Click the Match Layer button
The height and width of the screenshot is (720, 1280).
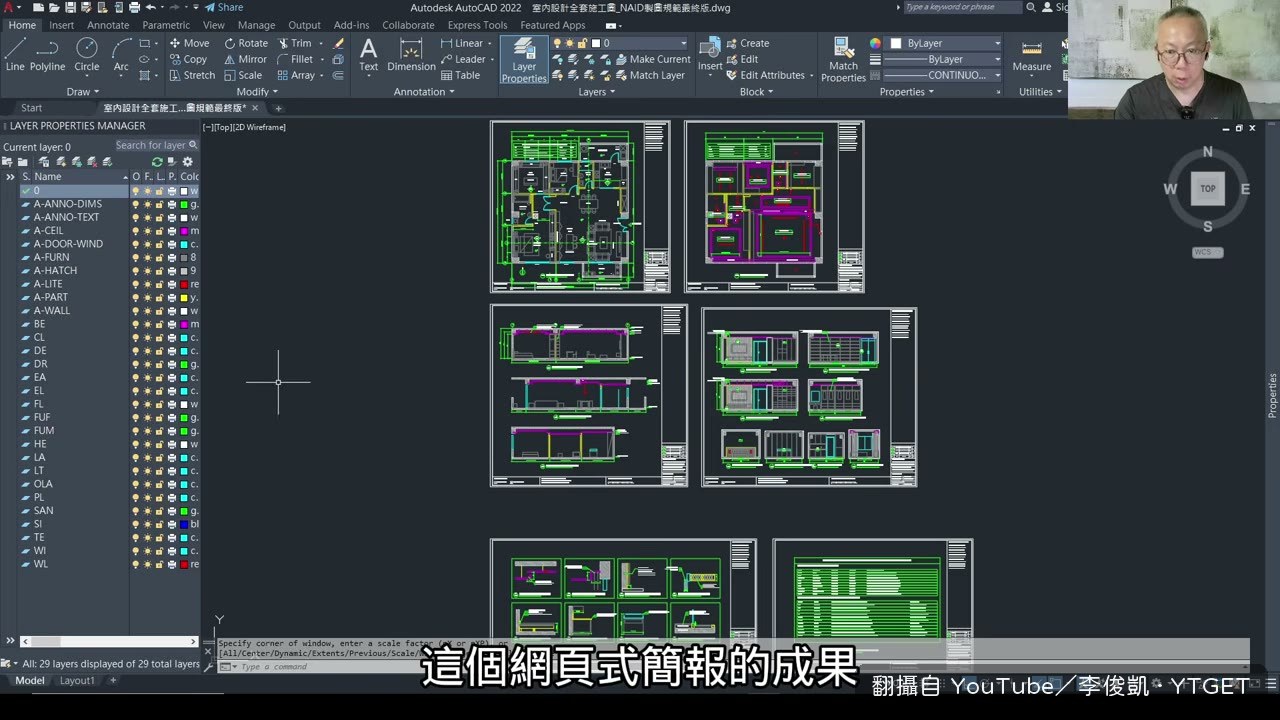click(649, 75)
